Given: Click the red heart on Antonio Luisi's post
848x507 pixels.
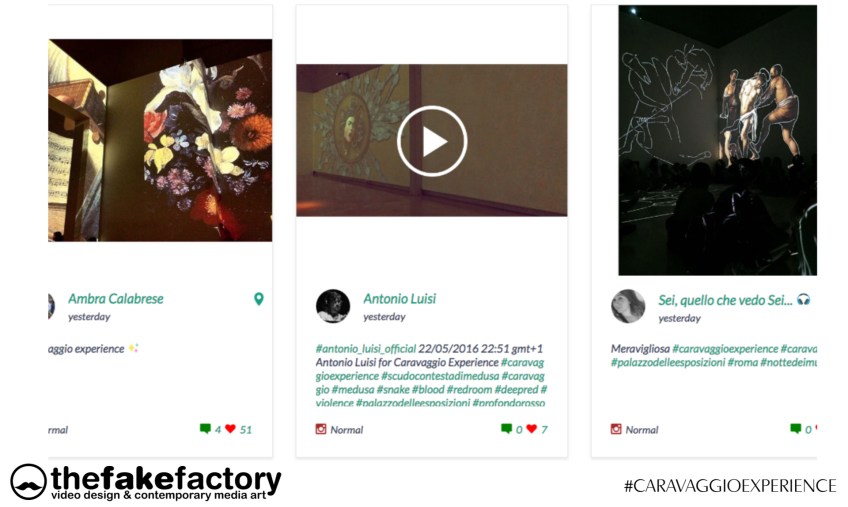Looking at the screenshot, I should (532, 429).
